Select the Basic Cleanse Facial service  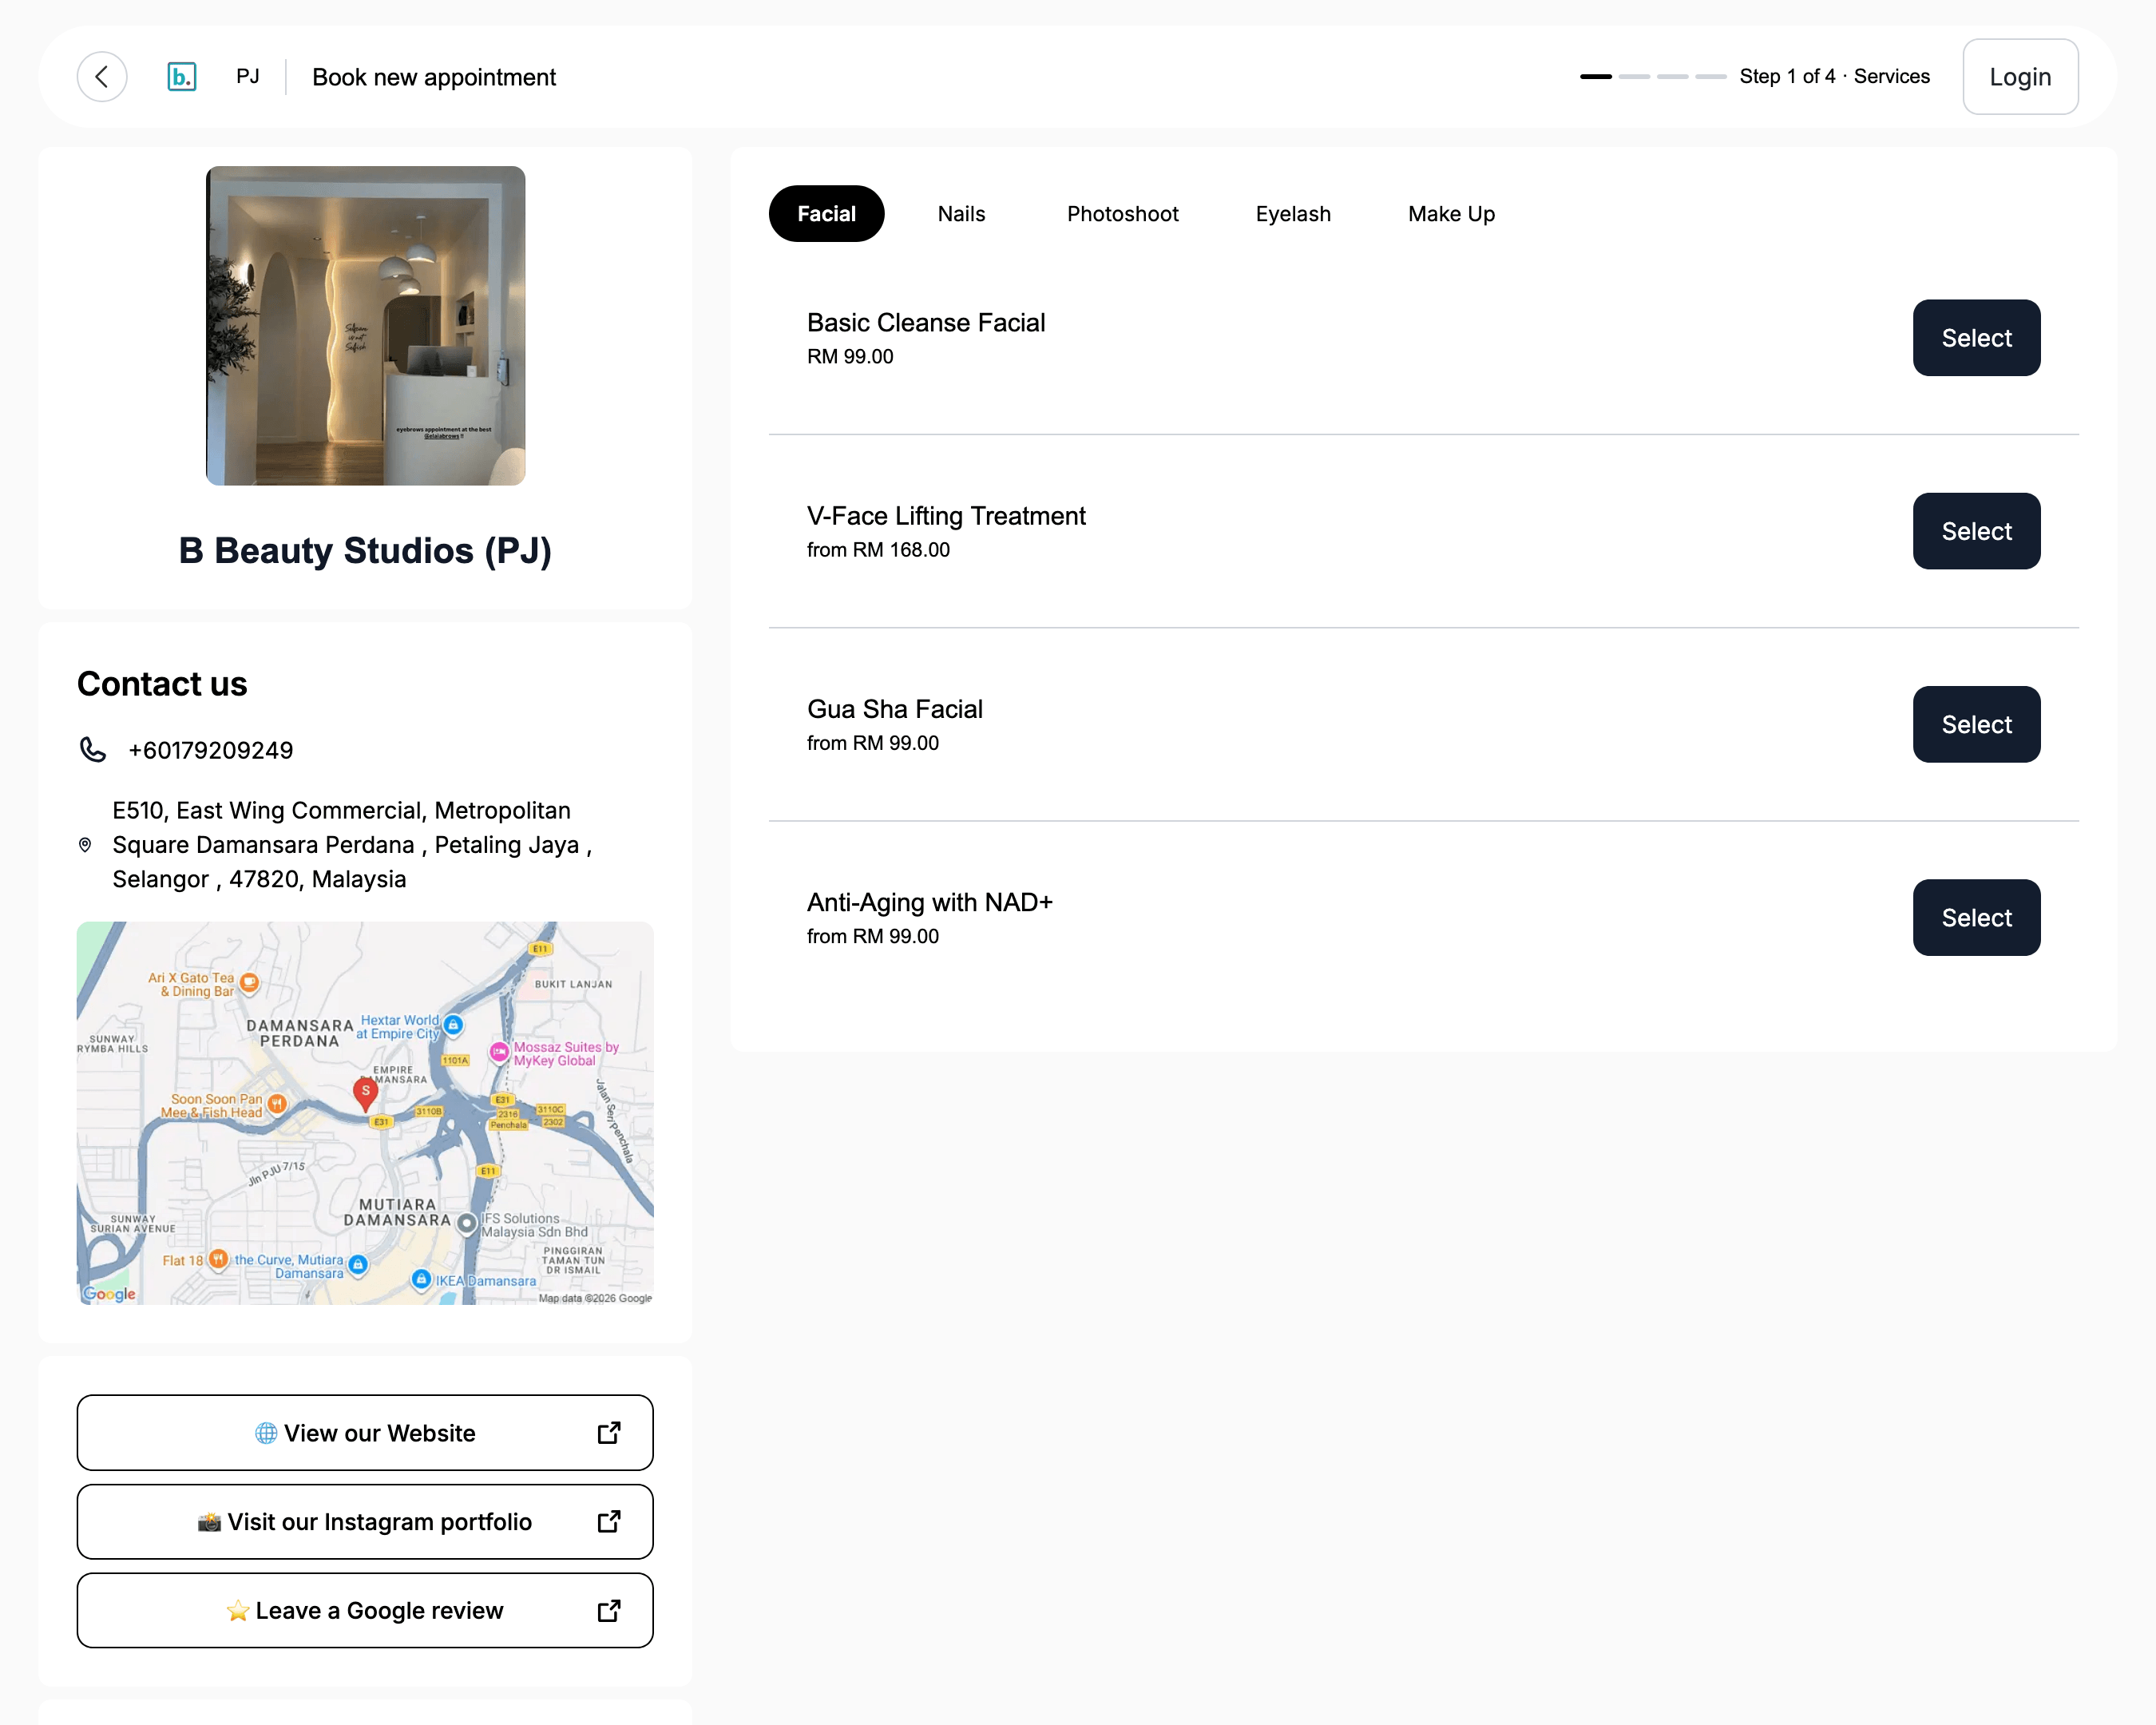pos(1976,338)
